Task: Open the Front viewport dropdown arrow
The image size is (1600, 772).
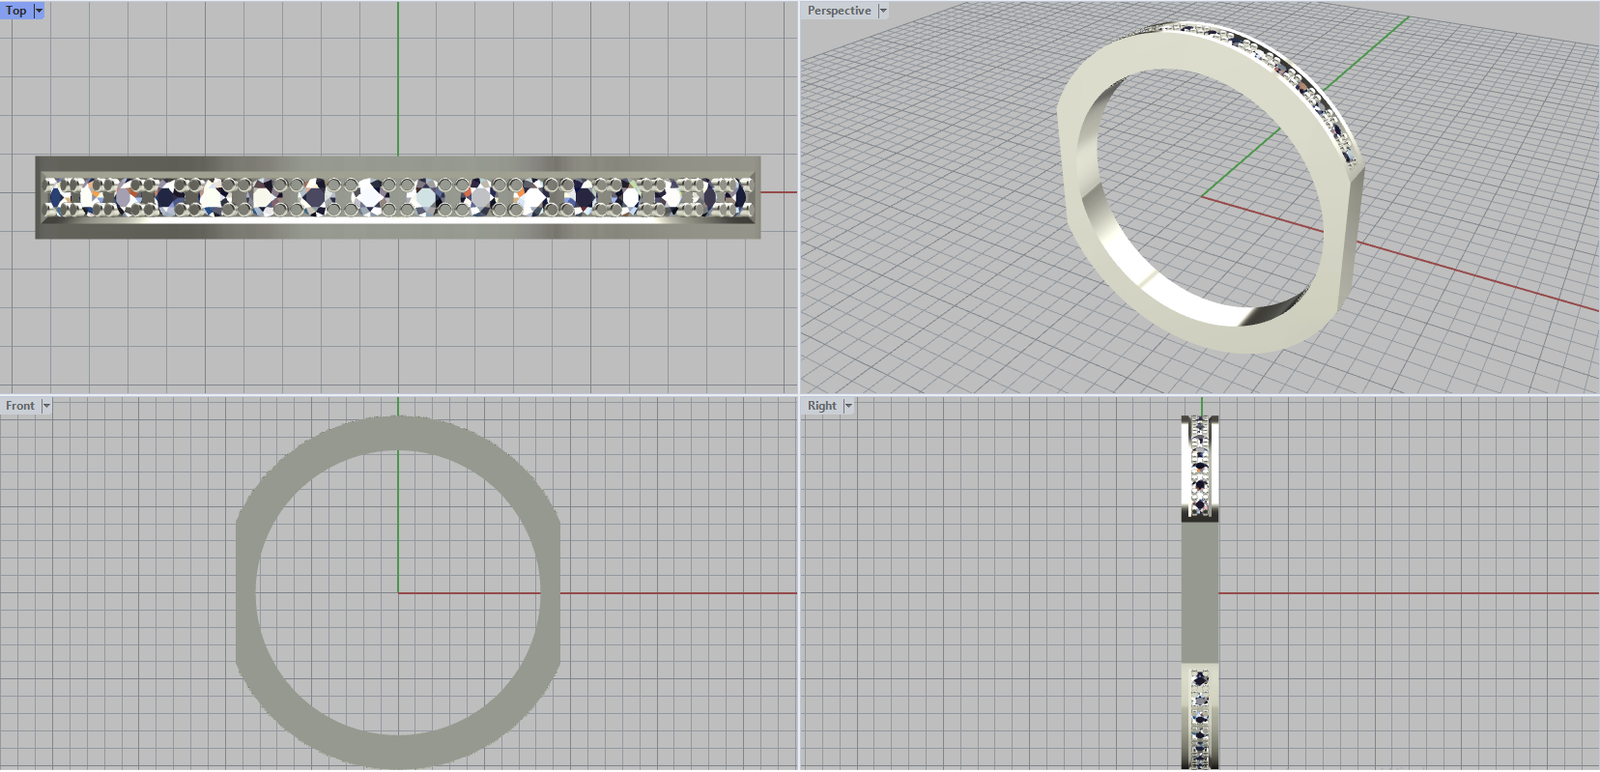Action: (46, 406)
